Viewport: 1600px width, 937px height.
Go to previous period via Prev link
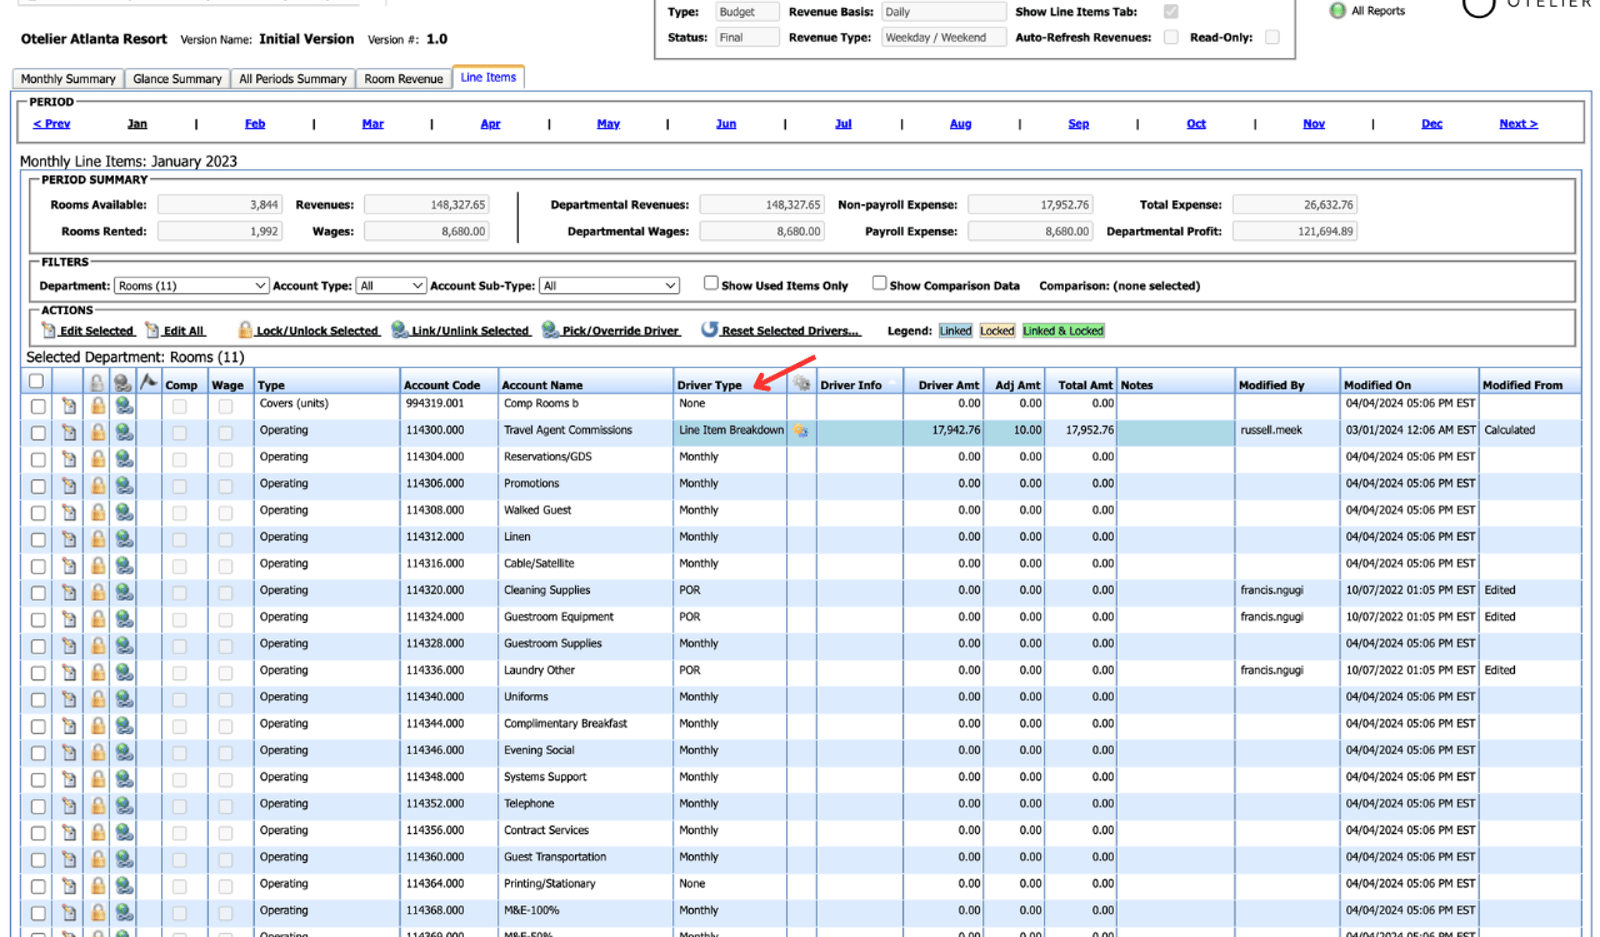51,124
